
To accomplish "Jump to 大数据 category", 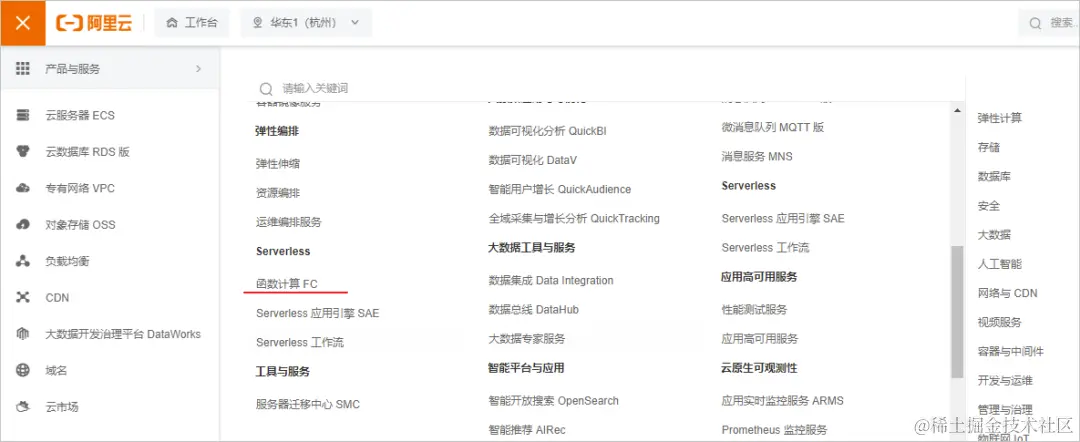I will tap(994, 235).
